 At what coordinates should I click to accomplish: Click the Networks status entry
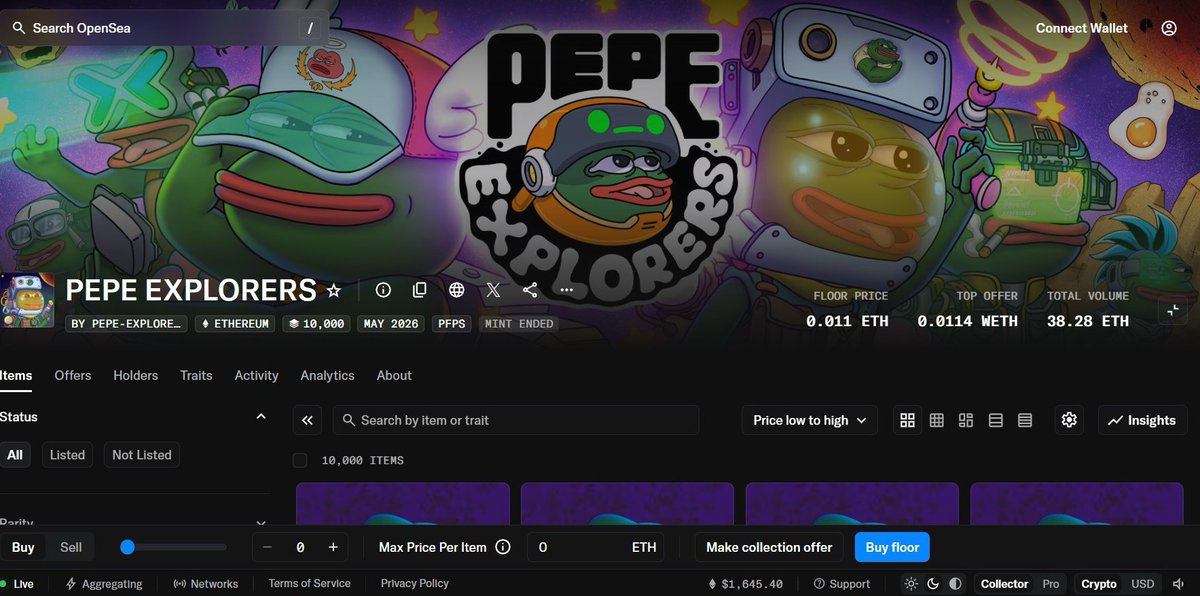(206, 584)
